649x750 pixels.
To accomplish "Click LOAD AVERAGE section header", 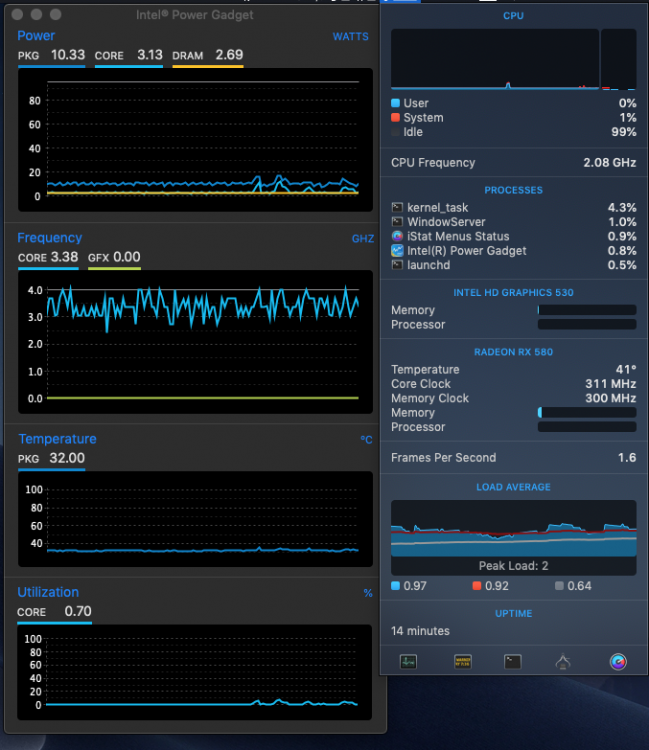I will (514, 487).
